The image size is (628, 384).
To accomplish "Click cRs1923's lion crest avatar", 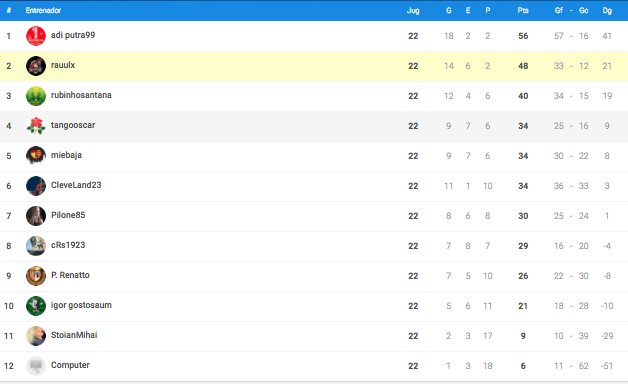I will [x=36, y=246].
